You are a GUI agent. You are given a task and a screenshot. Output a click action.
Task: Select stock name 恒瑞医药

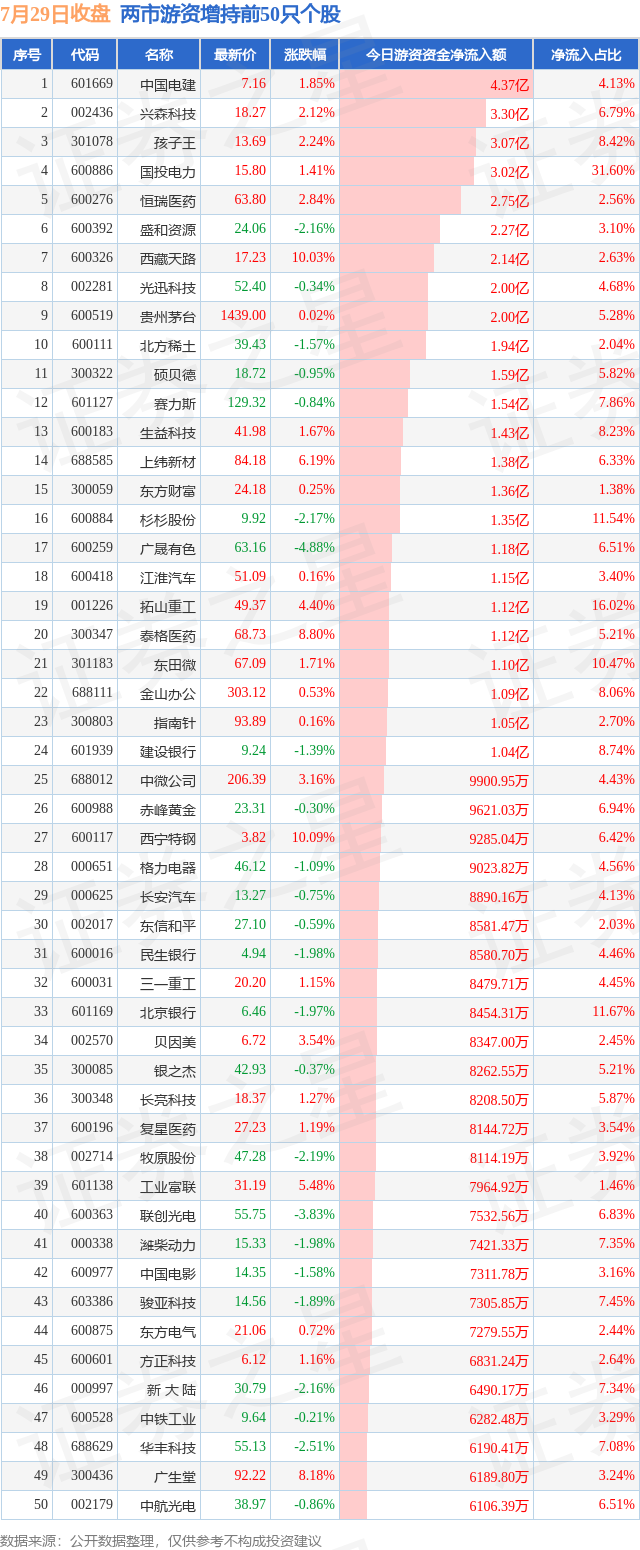168,201
